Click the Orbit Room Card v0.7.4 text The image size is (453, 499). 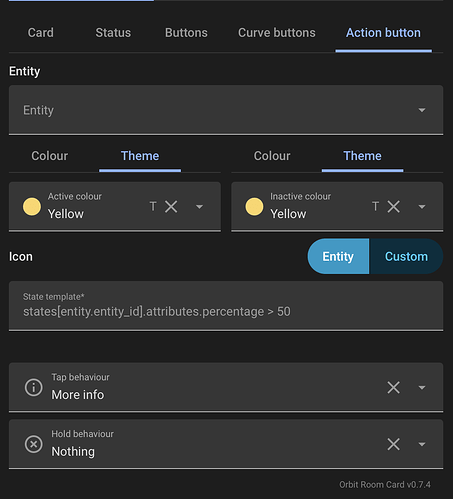385,484
